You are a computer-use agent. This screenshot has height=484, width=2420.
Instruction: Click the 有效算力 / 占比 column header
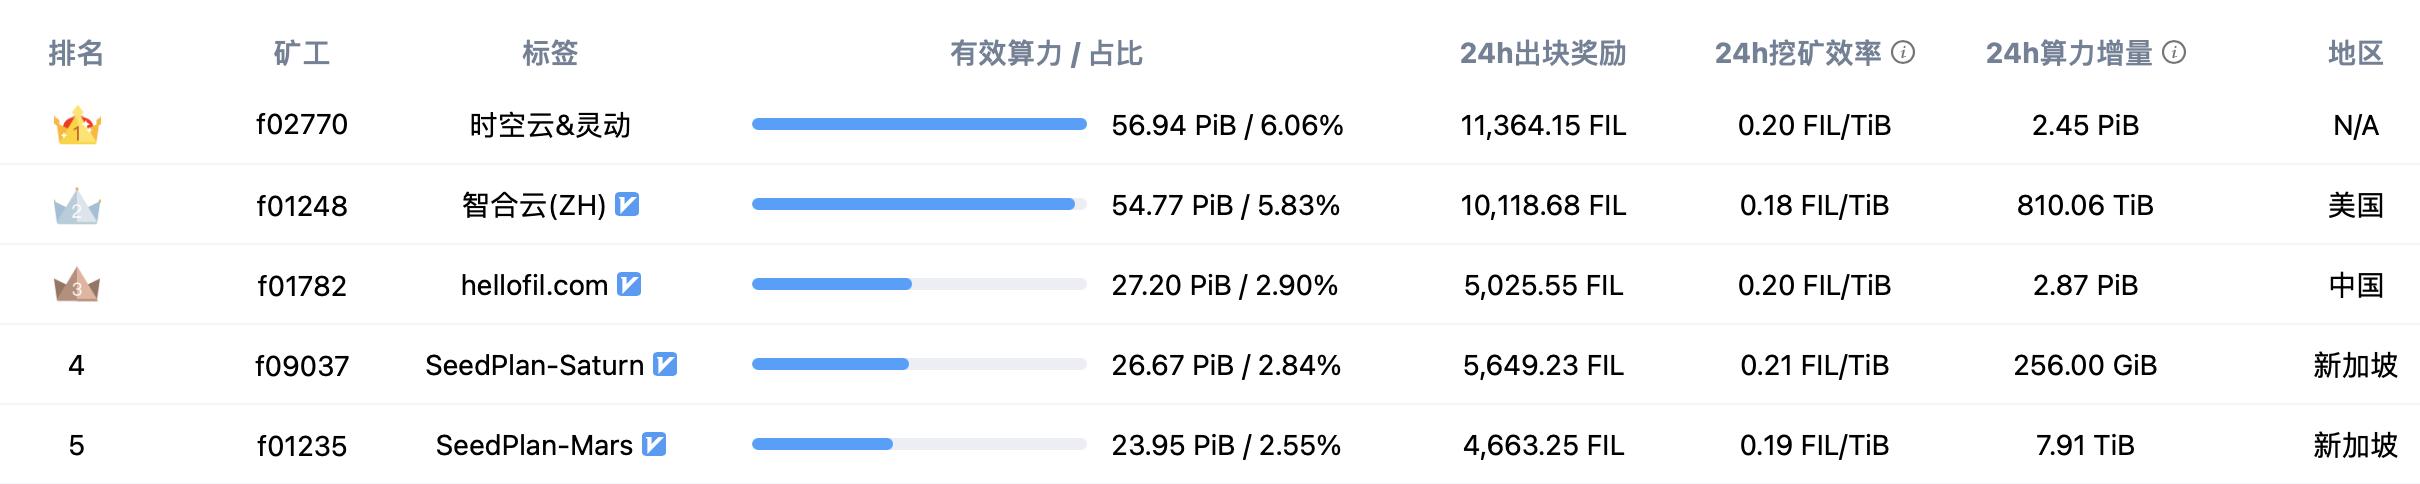1046,54
